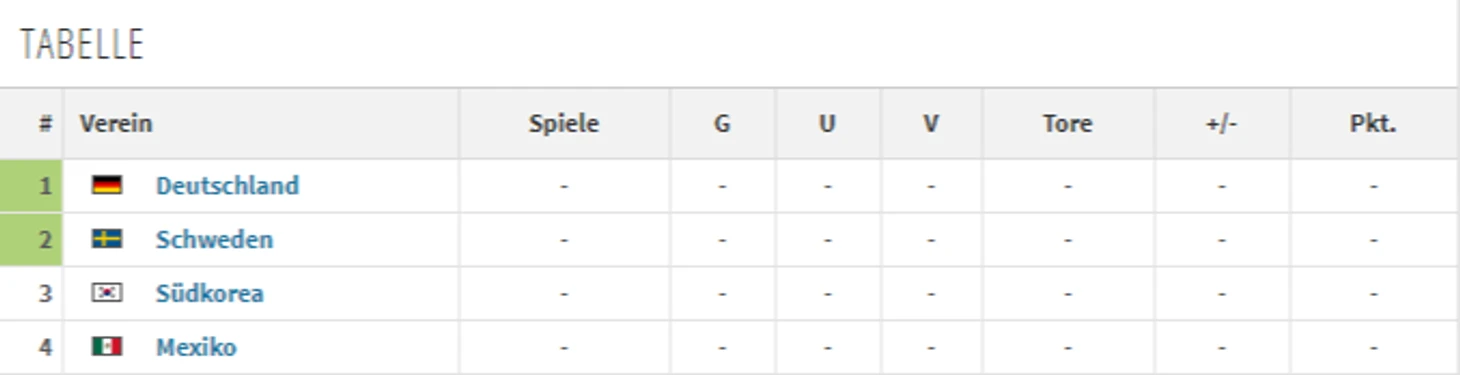Click the Spiele column header

coord(564,123)
